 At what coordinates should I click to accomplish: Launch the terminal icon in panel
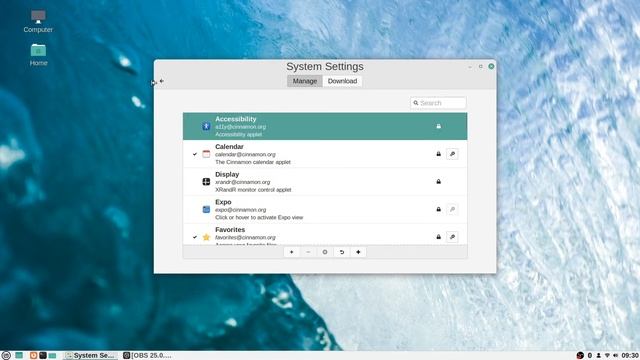(x=43, y=356)
